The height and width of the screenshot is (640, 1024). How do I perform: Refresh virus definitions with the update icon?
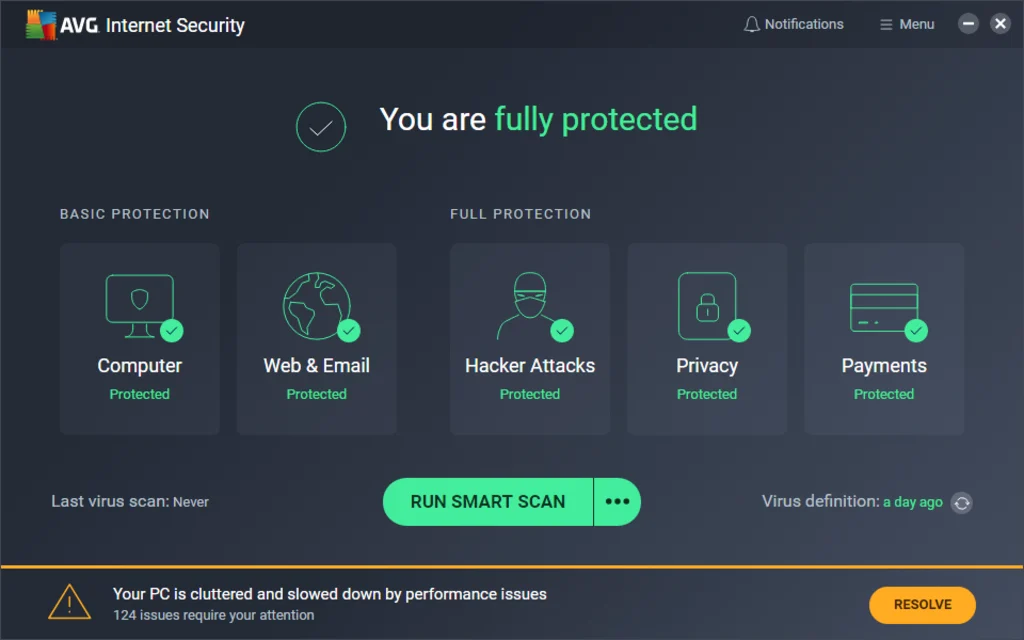click(961, 503)
